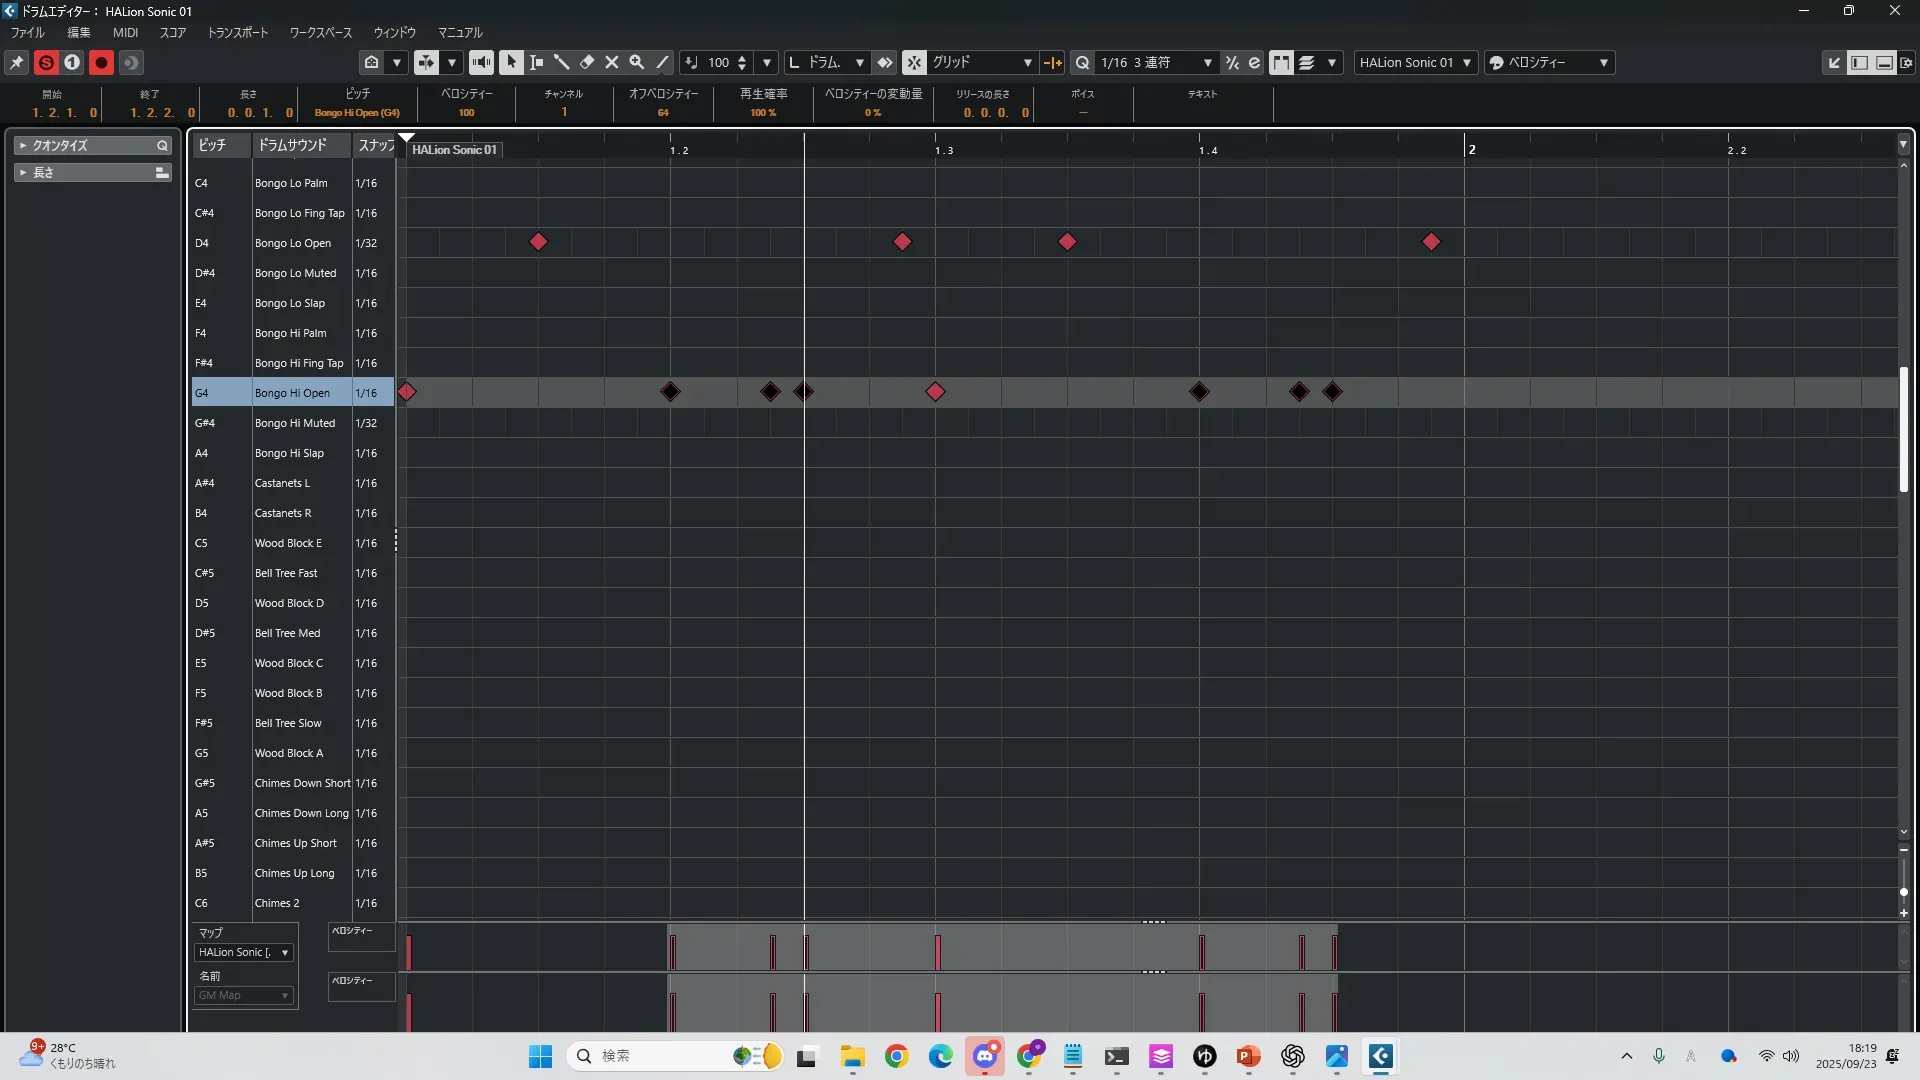
Task: Toggle the Snap on/off button
Action: [914, 62]
